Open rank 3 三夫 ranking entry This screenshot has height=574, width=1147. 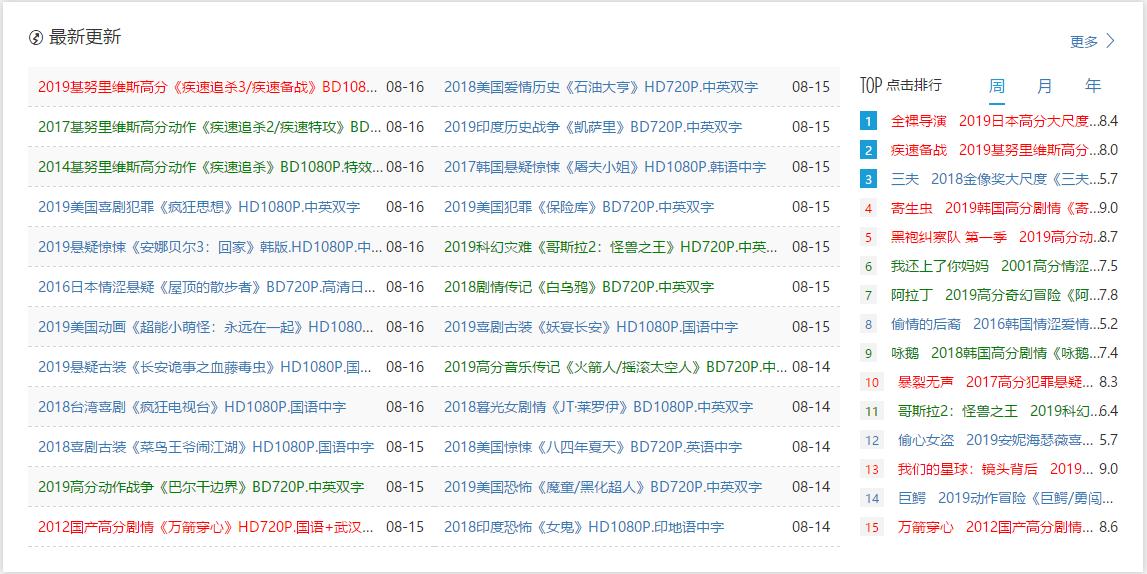pyautogui.click(x=995, y=179)
